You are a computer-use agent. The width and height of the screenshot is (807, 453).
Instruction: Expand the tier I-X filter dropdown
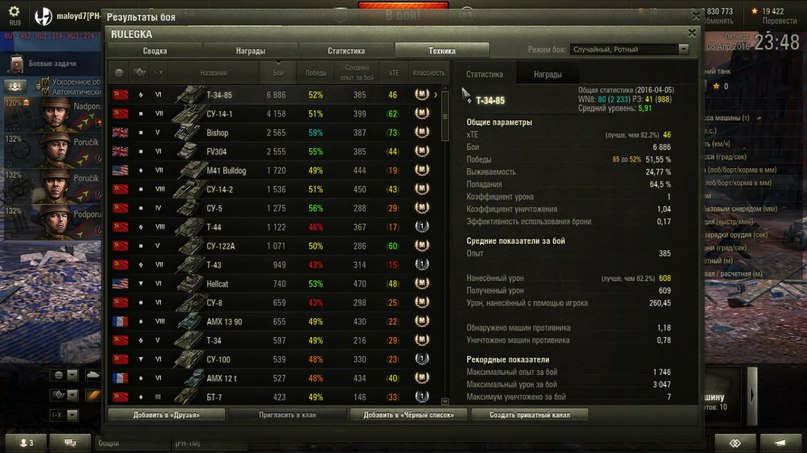click(x=73, y=415)
